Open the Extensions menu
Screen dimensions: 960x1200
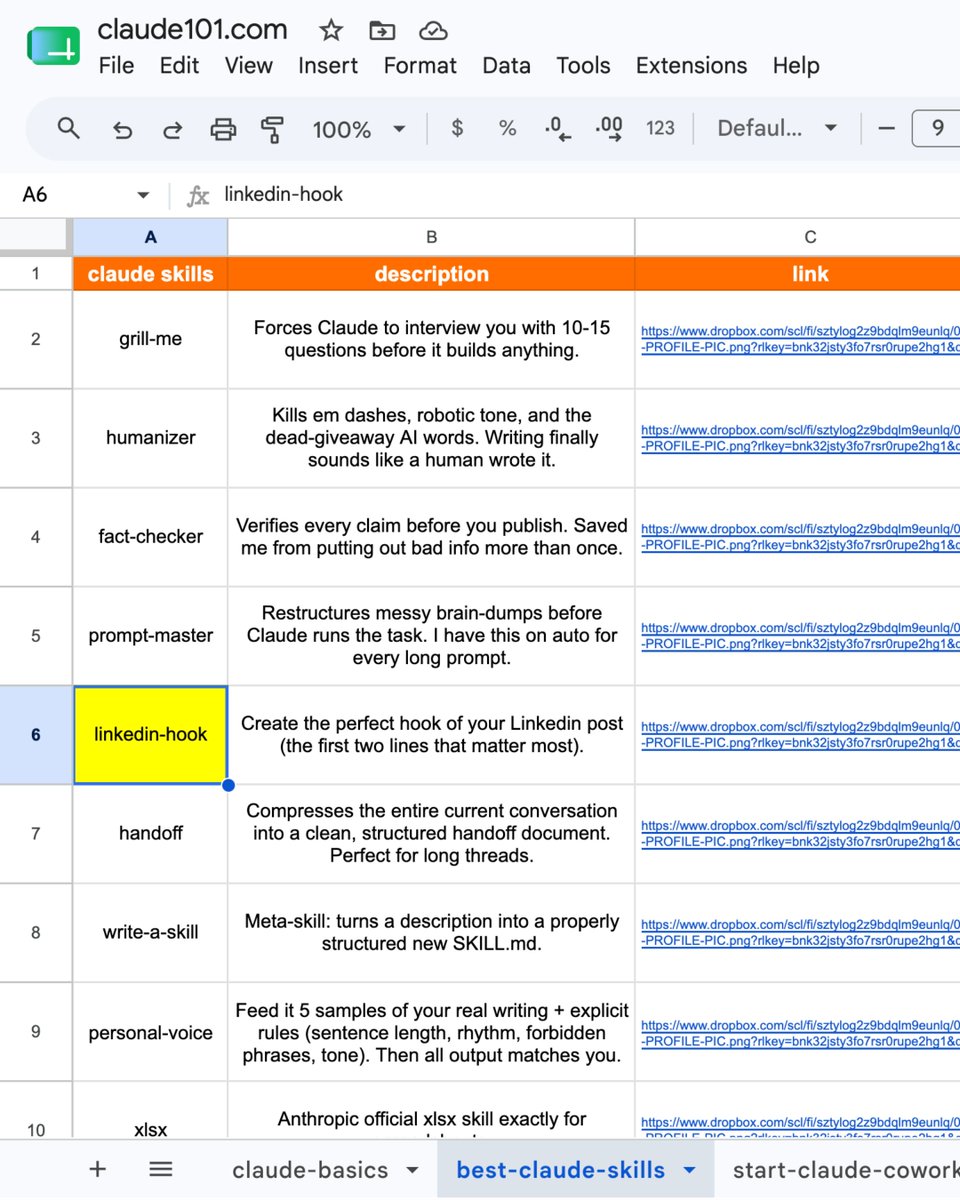[691, 66]
